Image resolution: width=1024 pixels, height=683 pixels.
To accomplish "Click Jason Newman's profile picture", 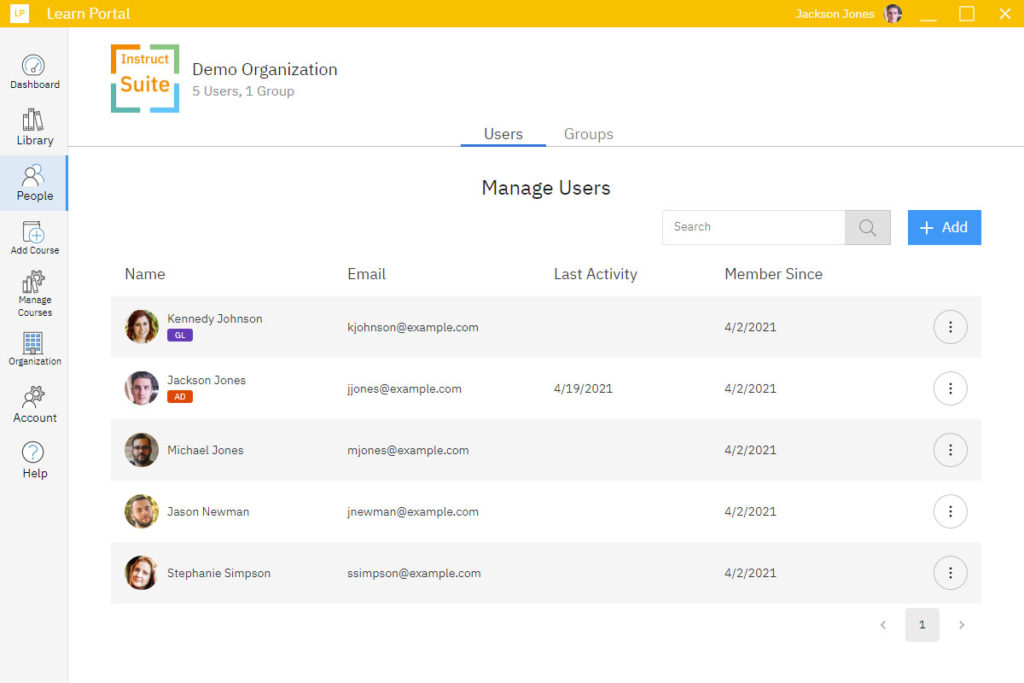I will [141, 511].
